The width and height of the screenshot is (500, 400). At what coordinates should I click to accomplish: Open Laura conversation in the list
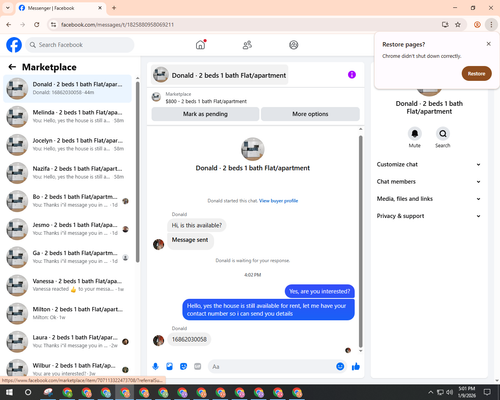pyautogui.click(x=68, y=341)
